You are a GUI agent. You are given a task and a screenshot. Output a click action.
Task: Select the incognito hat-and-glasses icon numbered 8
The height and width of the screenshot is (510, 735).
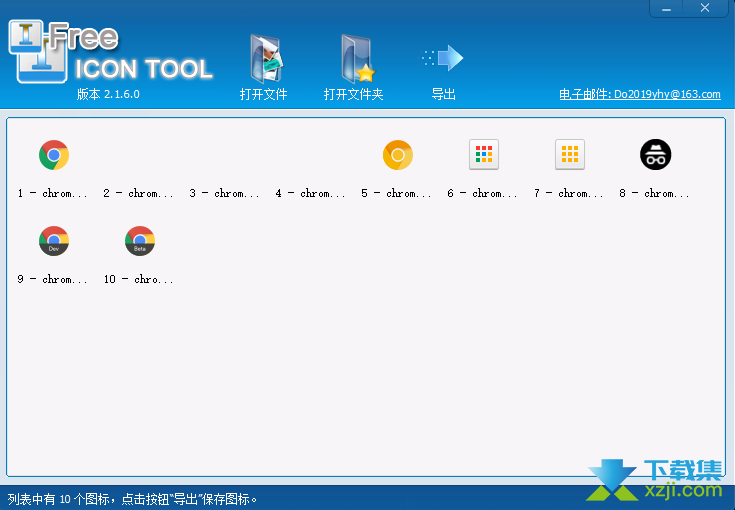pyautogui.click(x=655, y=154)
